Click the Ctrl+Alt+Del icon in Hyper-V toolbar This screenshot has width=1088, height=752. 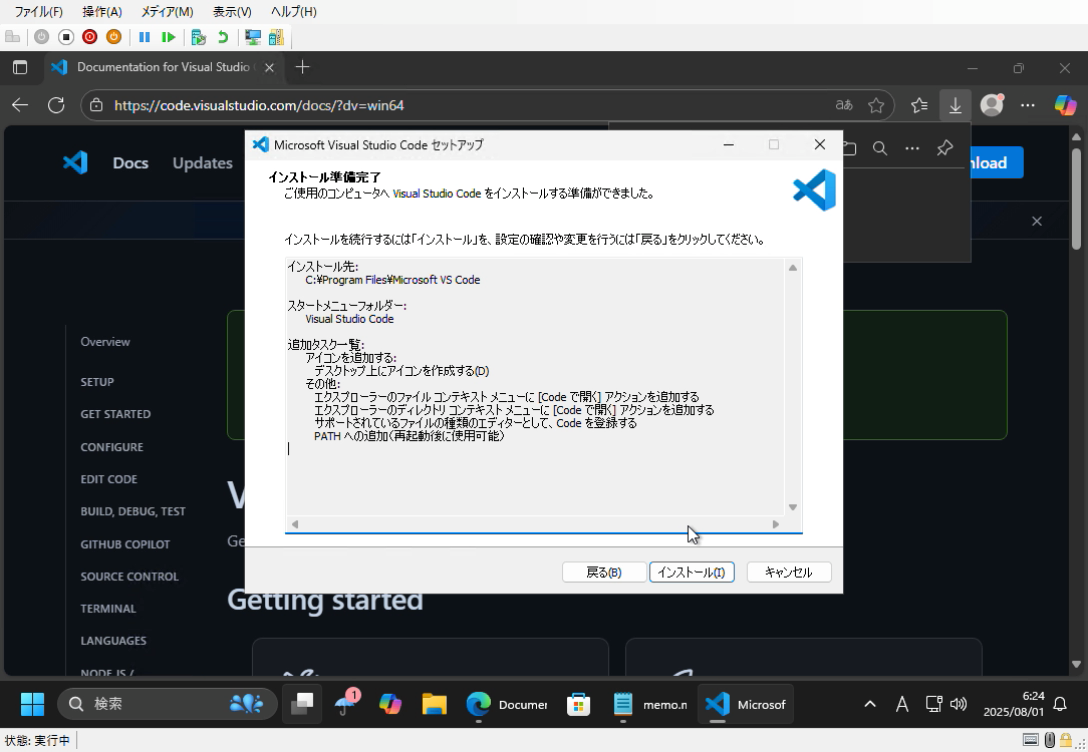tap(12, 37)
